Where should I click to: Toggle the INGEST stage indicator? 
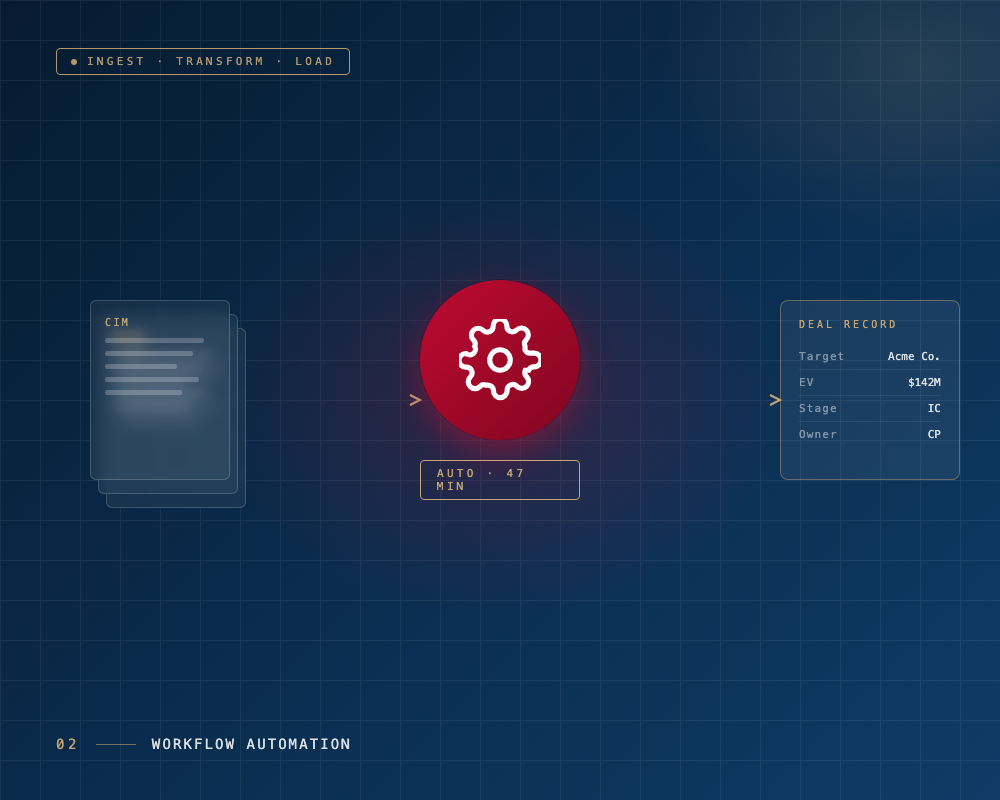pyautogui.click(x=116, y=61)
